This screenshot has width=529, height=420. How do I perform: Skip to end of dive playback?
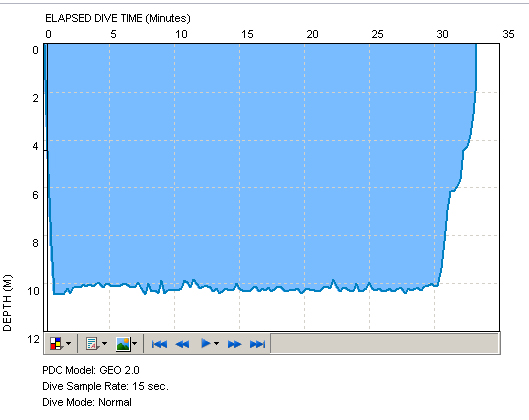257,344
